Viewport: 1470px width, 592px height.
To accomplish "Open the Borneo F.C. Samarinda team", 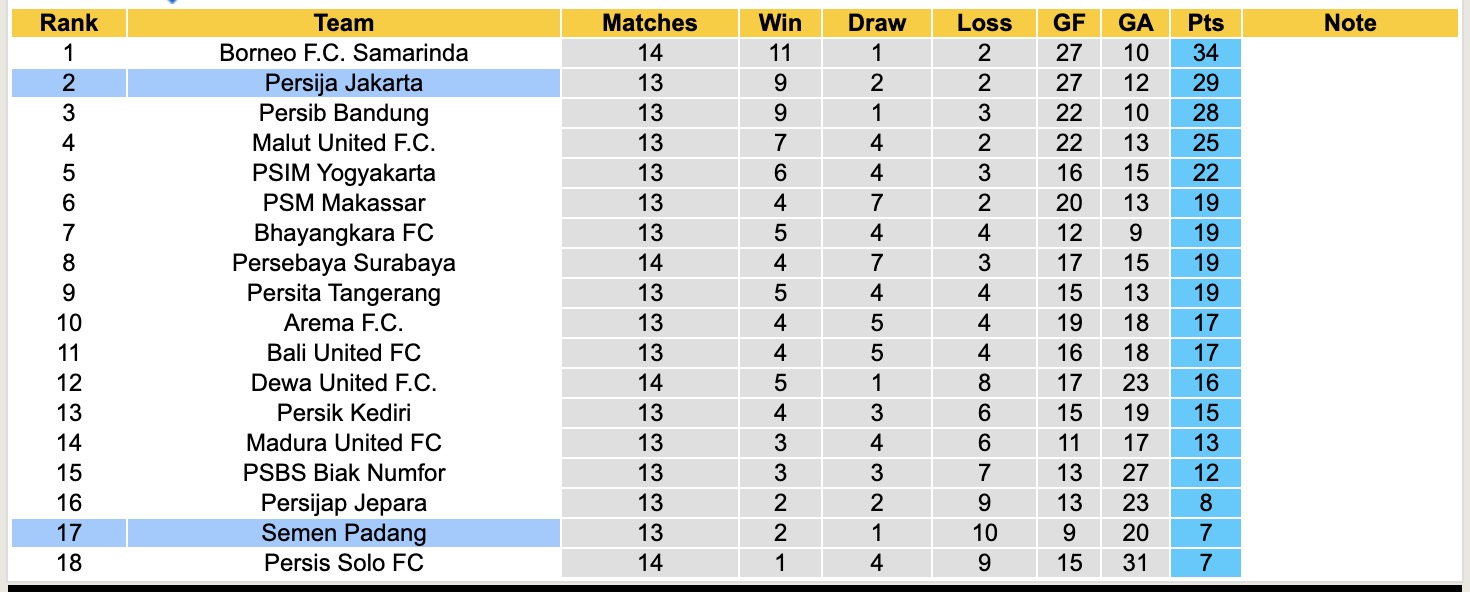I will click(x=343, y=53).
